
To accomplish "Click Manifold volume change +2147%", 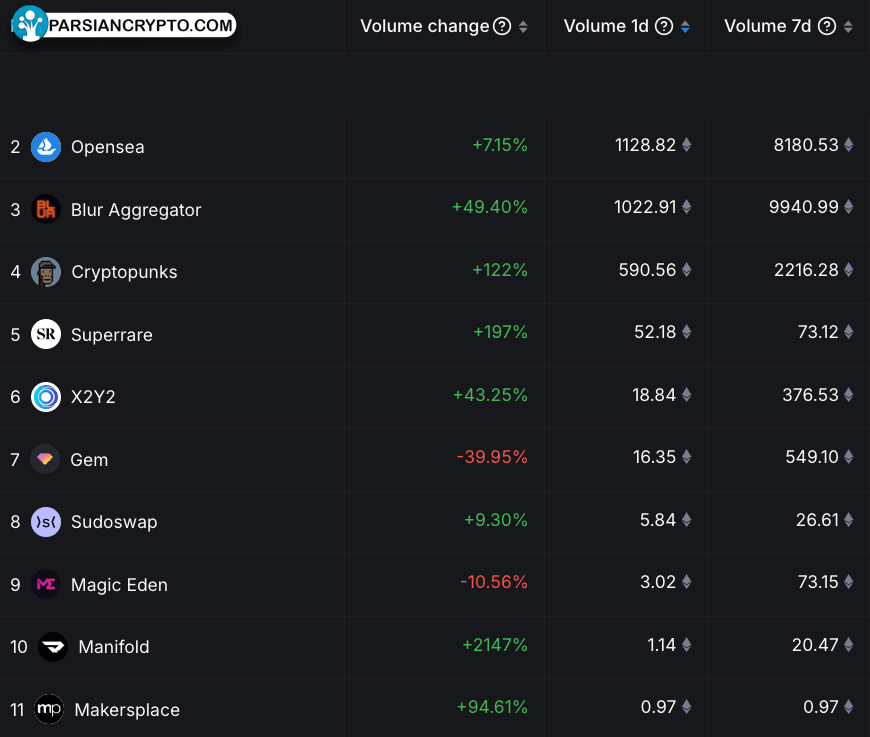I will [x=495, y=644].
